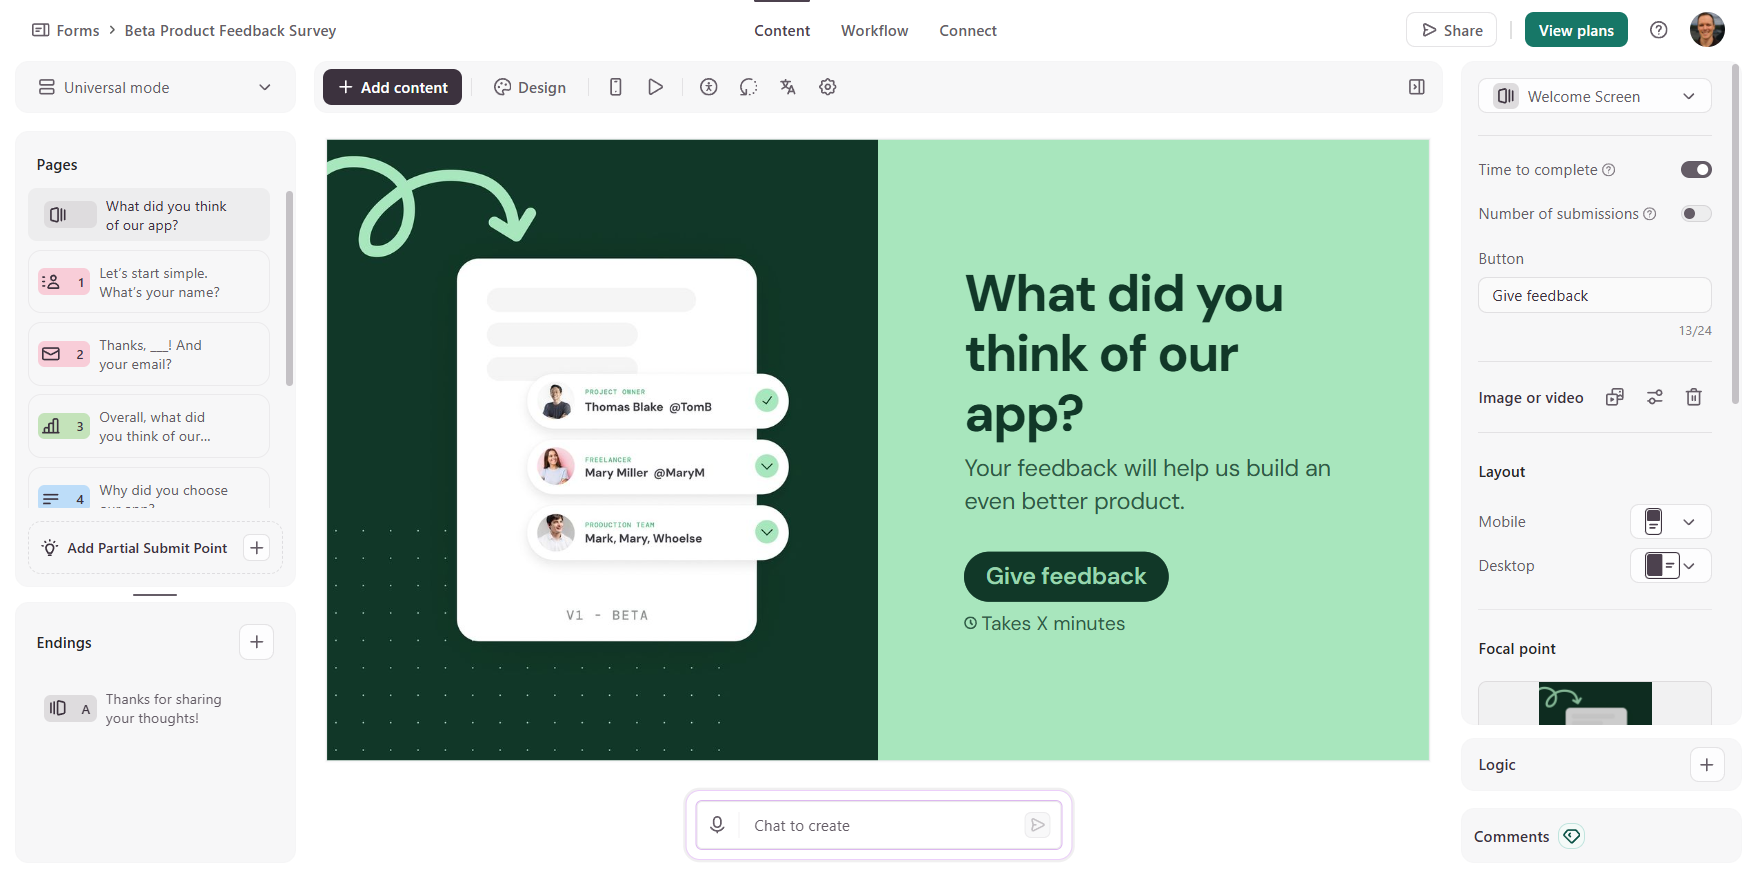Click replace image icon next to Image or video
Image resolution: width=1755 pixels, height=877 pixels.
(1615, 397)
